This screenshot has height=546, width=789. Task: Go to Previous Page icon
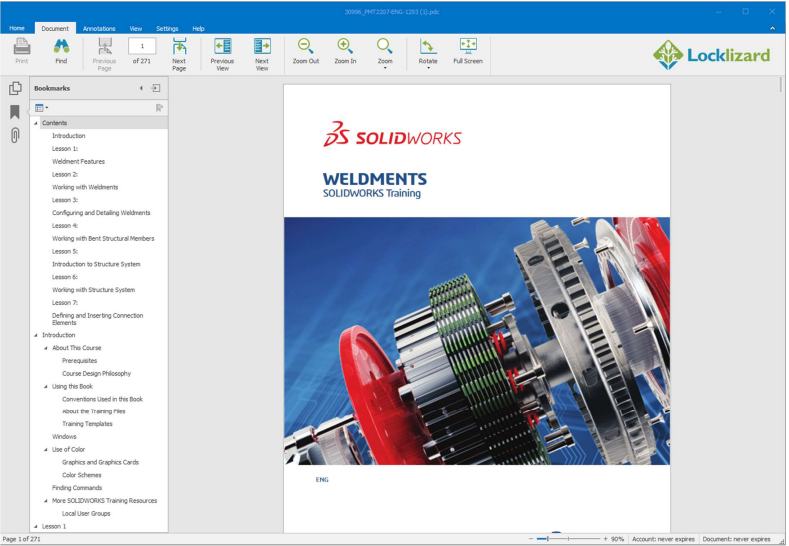click(105, 46)
